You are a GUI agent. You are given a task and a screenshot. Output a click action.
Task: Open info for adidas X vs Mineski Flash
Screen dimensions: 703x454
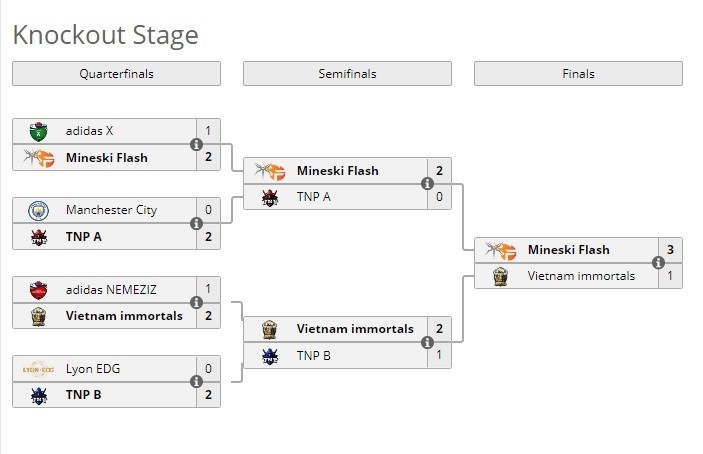click(x=196, y=144)
